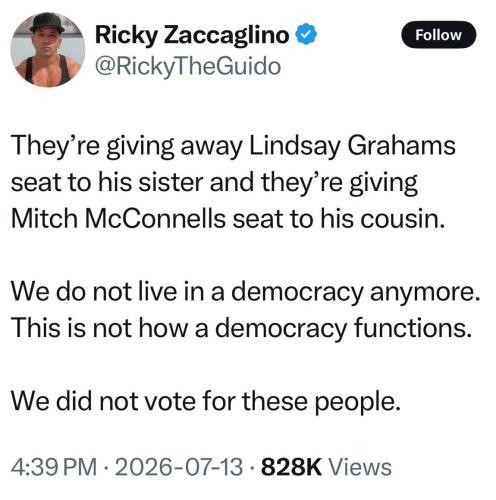Click the opening words They're giving away

(x=126, y=147)
